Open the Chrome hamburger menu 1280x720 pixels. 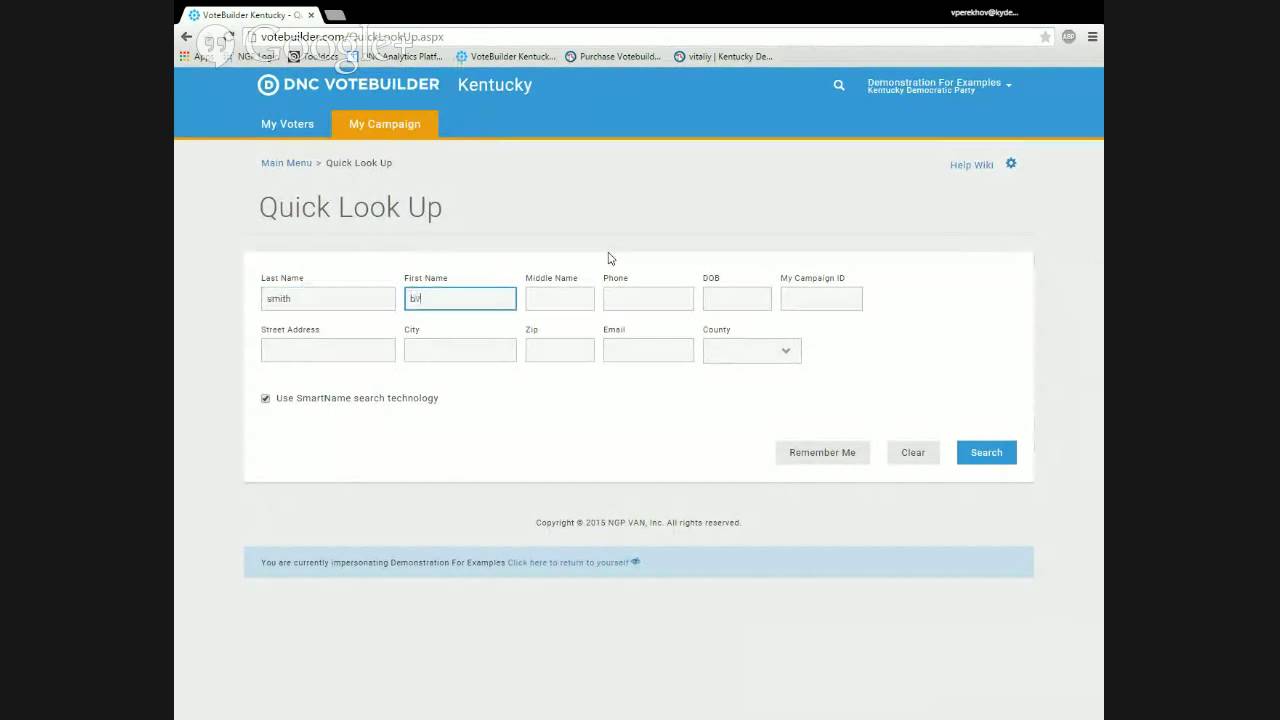point(1092,37)
